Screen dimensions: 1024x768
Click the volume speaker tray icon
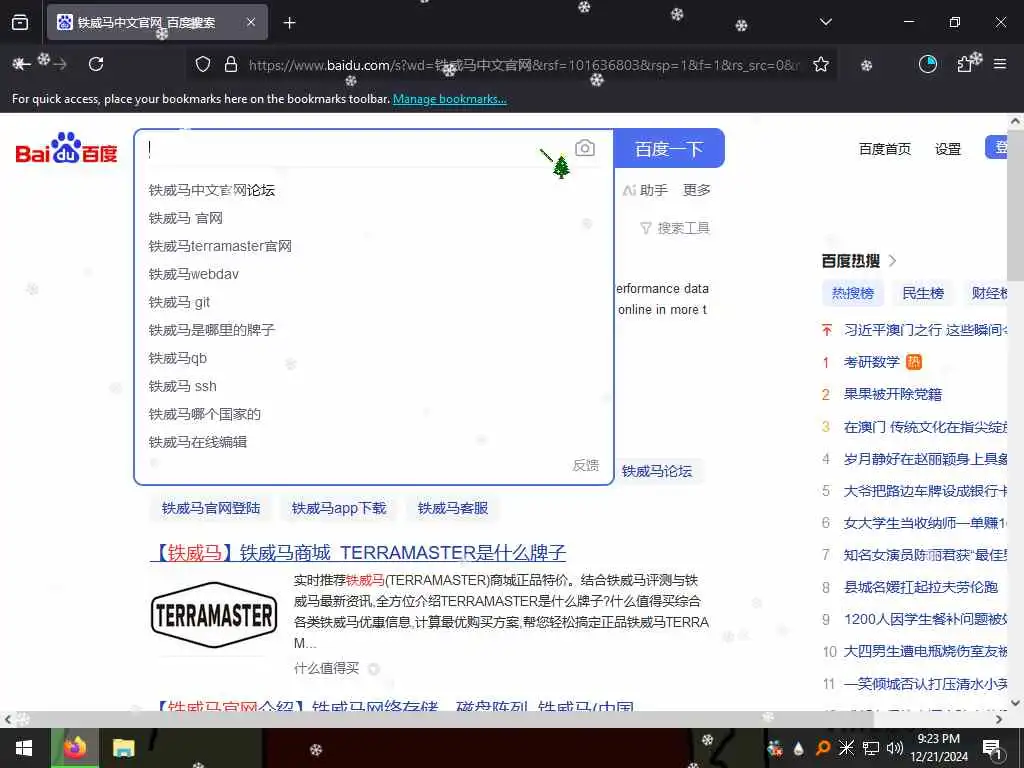(895, 748)
